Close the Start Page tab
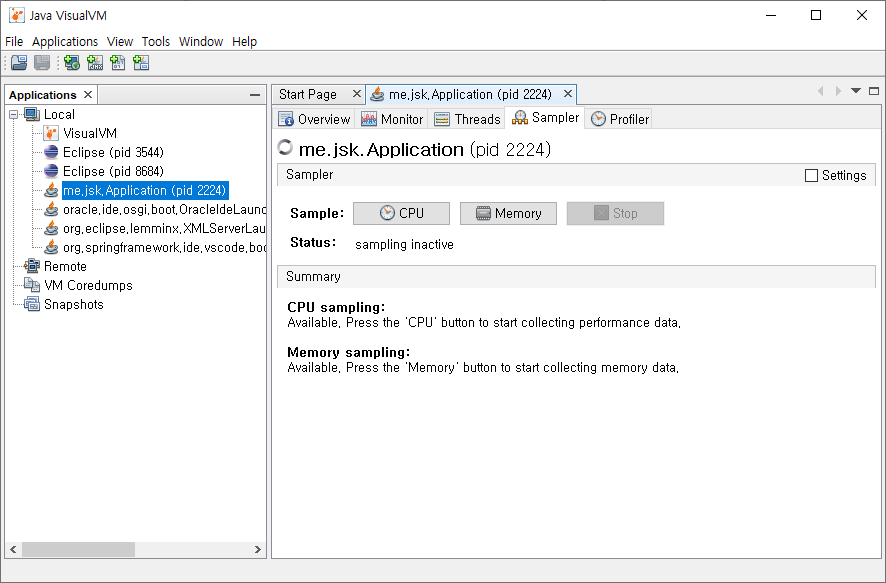The width and height of the screenshot is (886, 583). click(357, 94)
